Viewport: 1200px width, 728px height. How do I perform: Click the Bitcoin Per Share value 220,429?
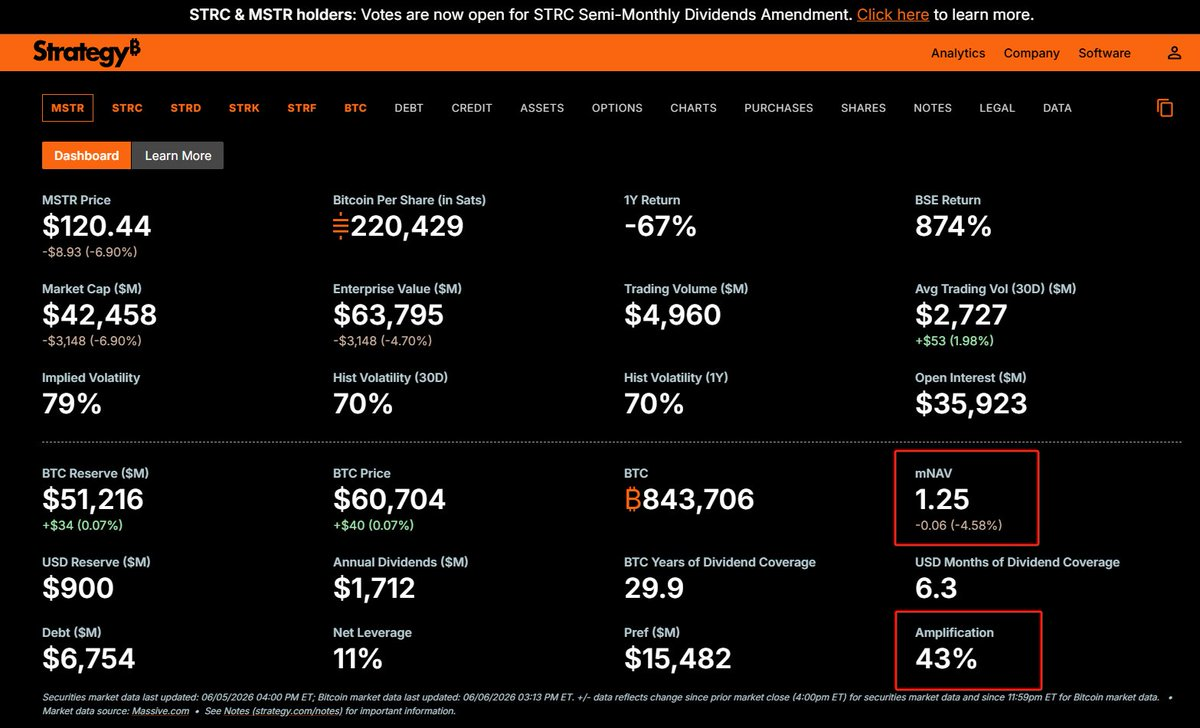click(398, 226)
